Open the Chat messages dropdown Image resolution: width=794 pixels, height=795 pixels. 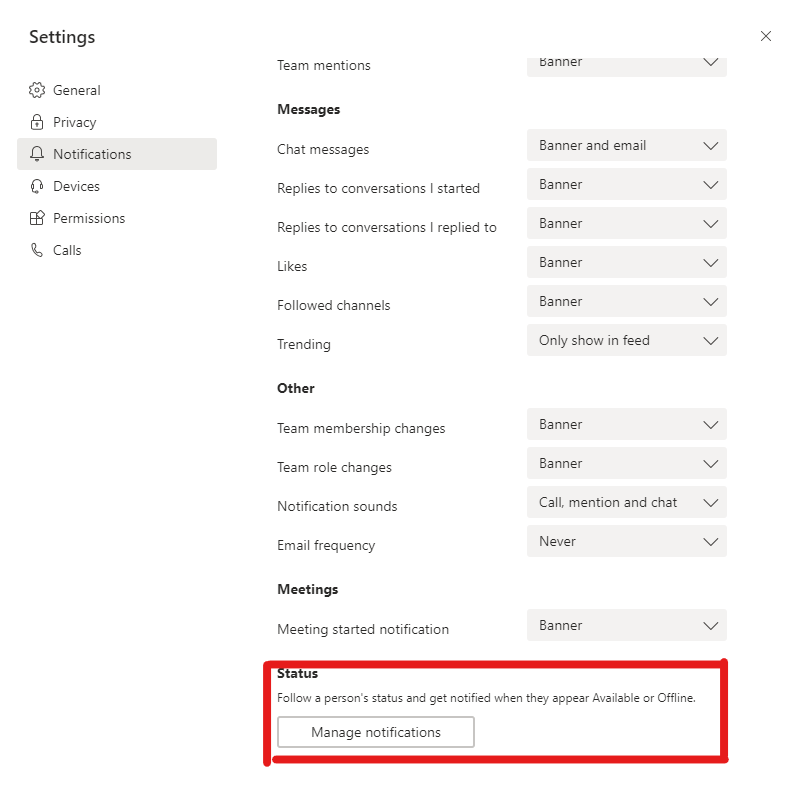626,145
